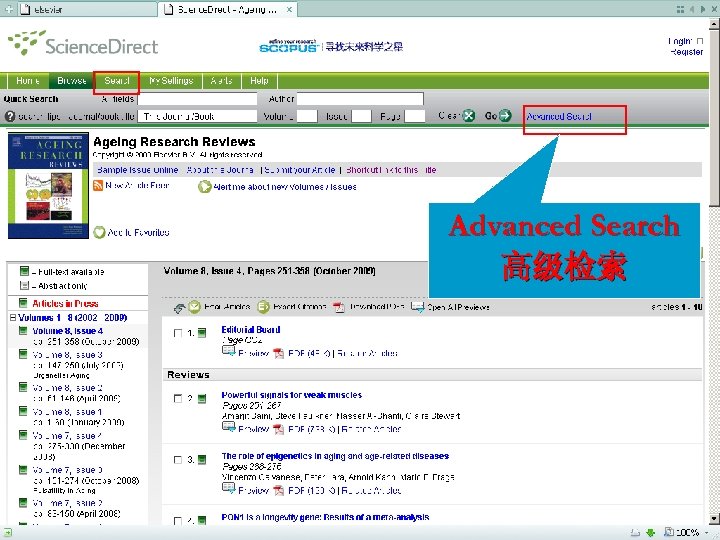Close the ScienceDirect browser tab
Screen dimensions: 720x540
pos(289,9)
